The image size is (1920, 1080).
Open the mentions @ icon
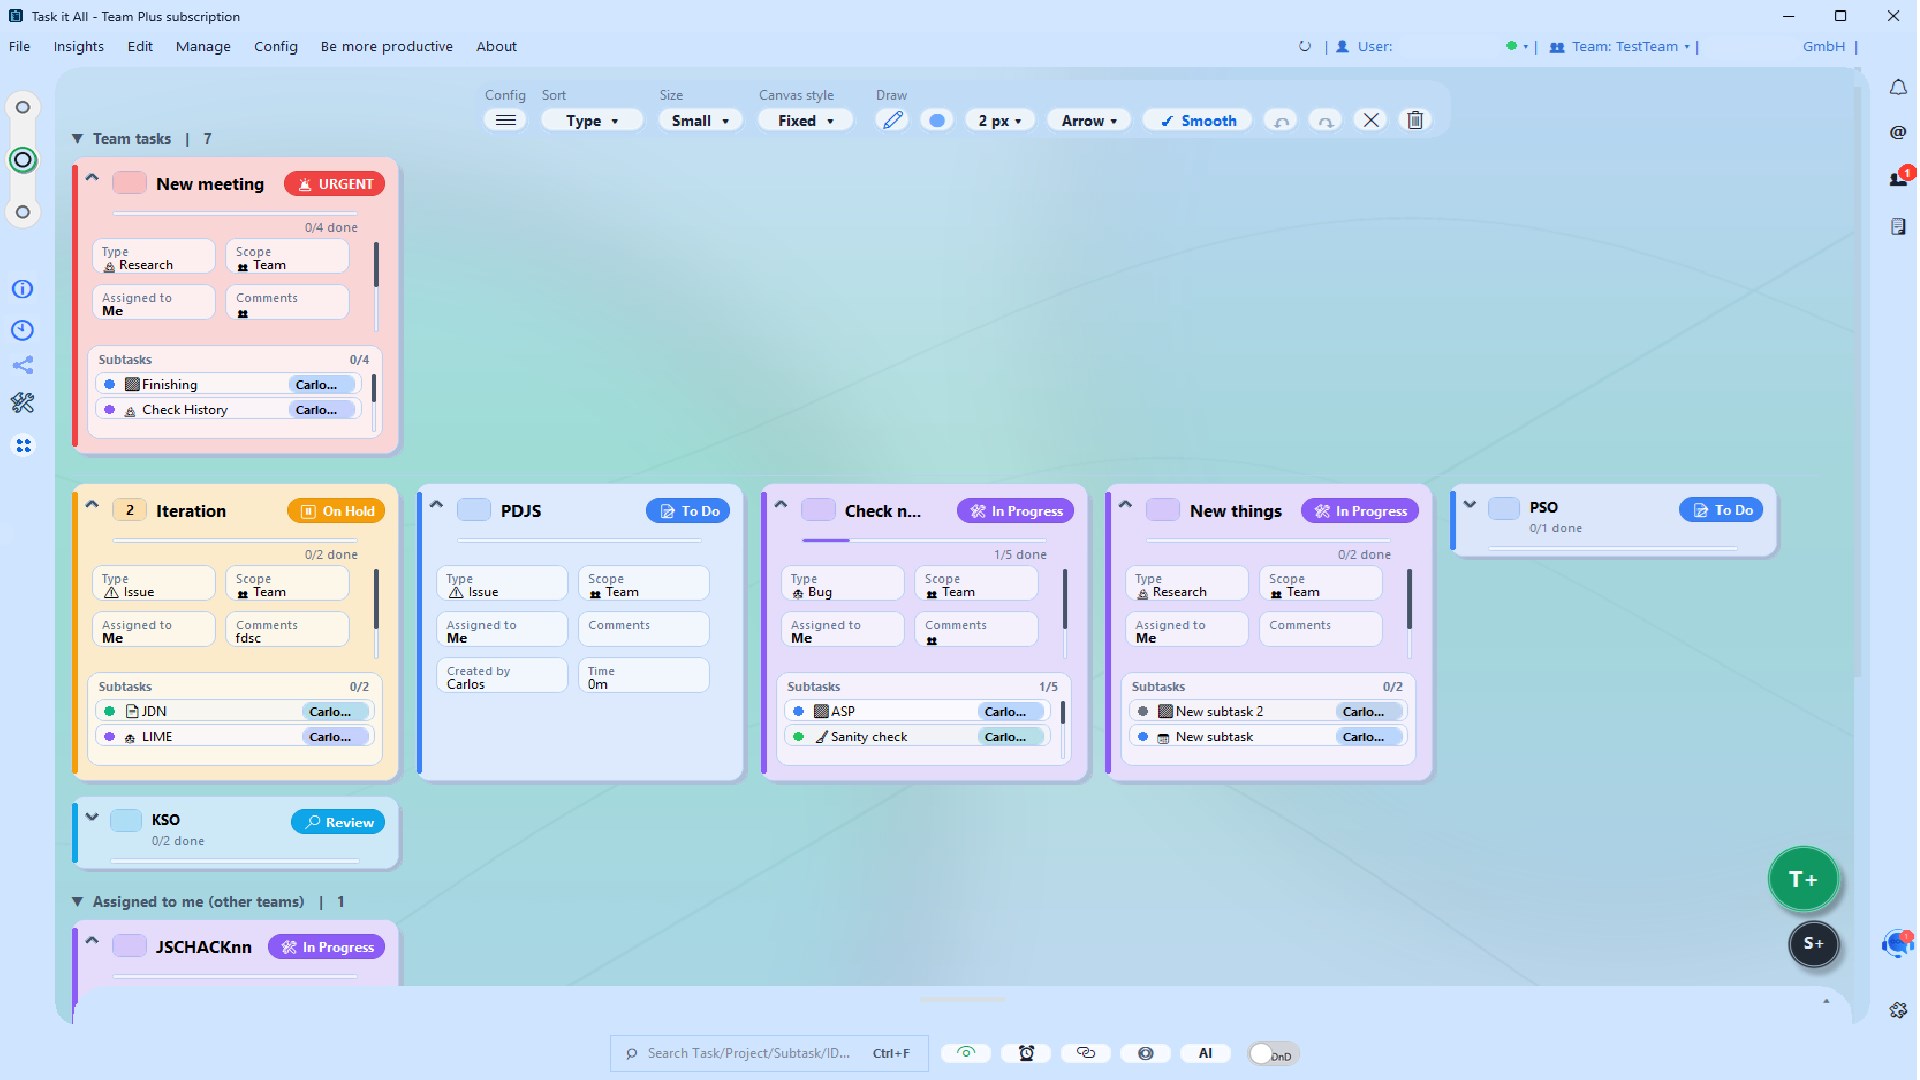pos(1898,132)
